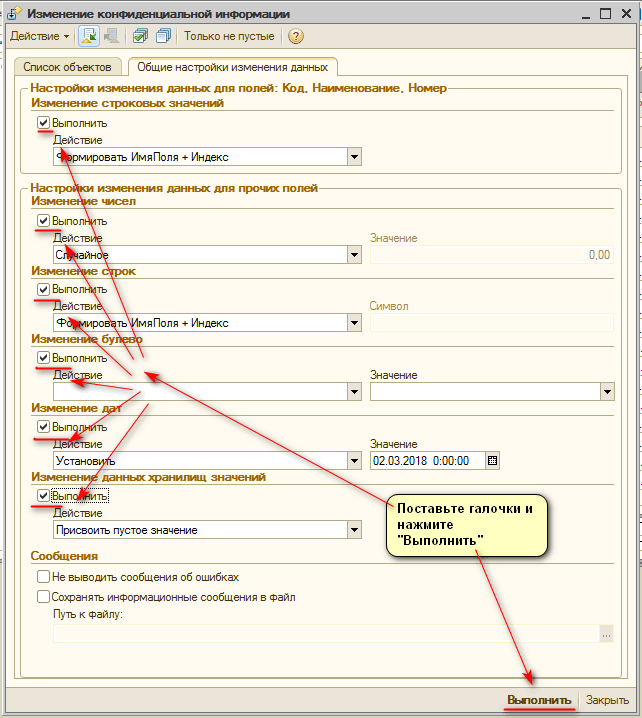This screenshot has width=642, height=718.
Task: Open the calendar picker beside the date value
Action: click(492, 461)
